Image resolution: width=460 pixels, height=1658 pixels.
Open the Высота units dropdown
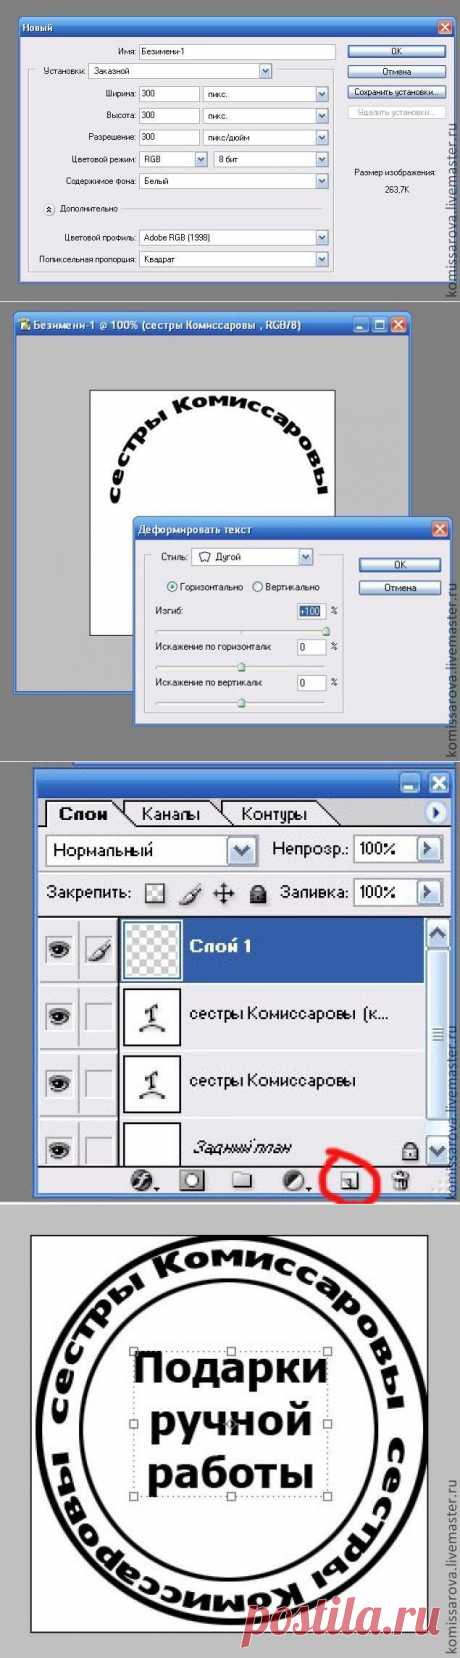[x=322, y=115]
